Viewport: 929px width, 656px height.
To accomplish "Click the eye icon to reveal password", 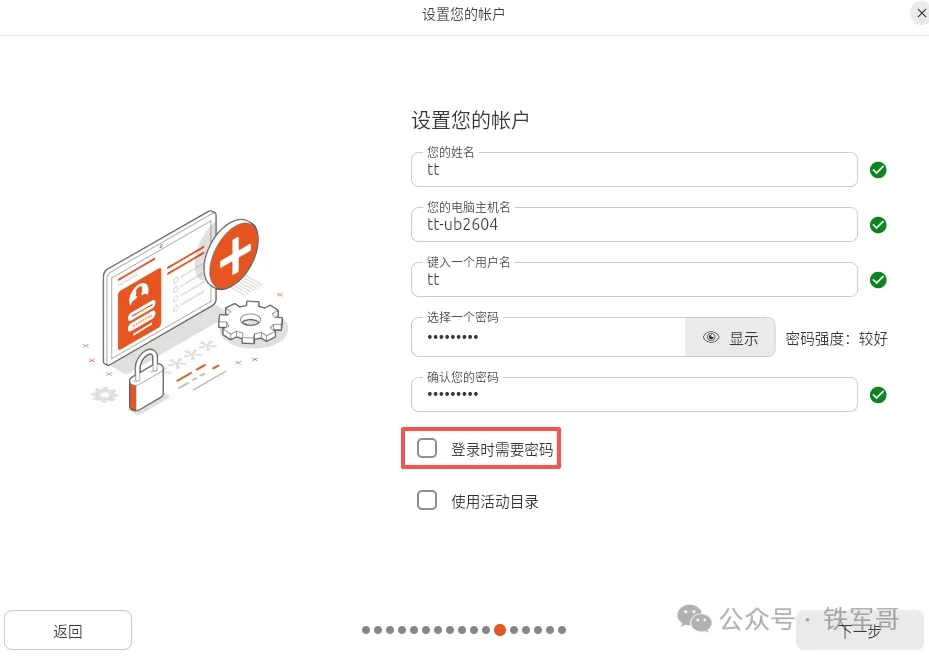I will [711, 337].
